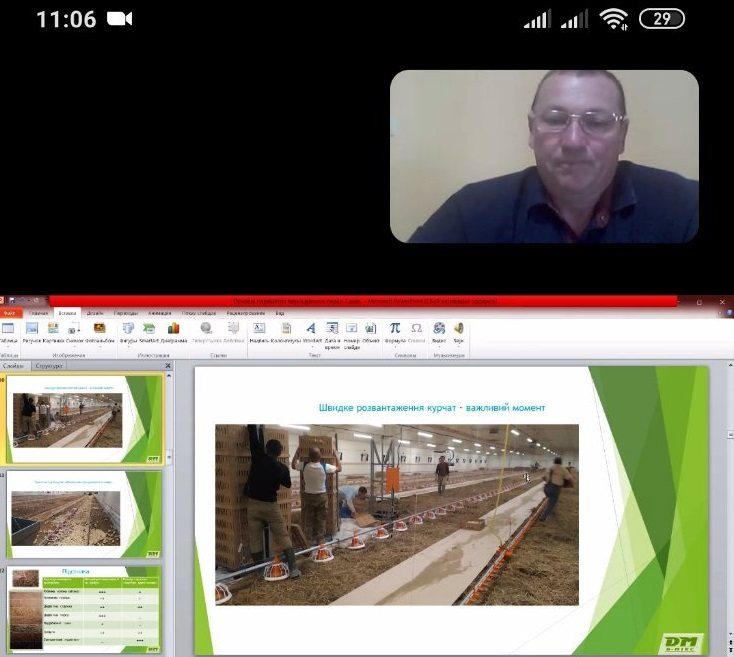Switch to the Слайды pane tab
Viewport: 734px width, 657px height.
[x=14, y=365]
